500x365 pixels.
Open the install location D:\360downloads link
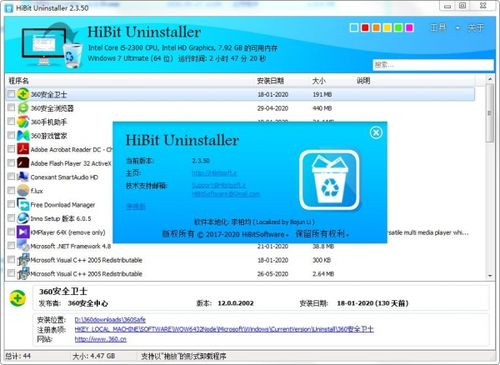[110, 320]
